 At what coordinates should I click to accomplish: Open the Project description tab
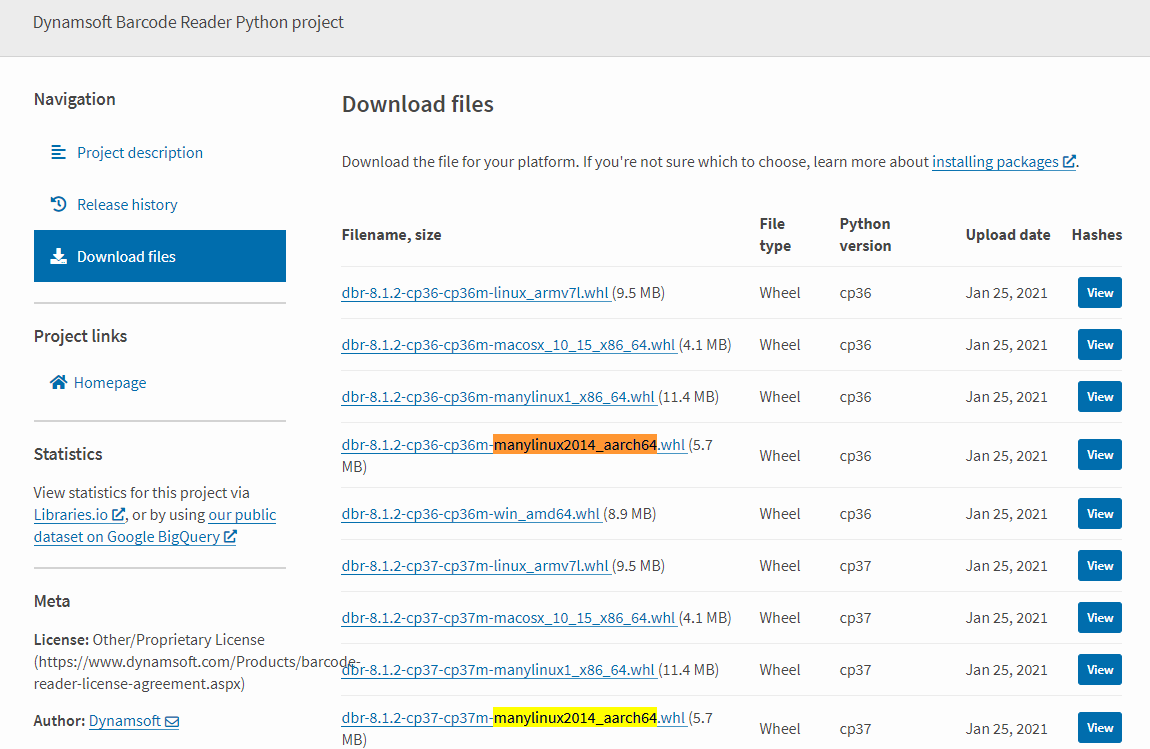coord(139,152)
